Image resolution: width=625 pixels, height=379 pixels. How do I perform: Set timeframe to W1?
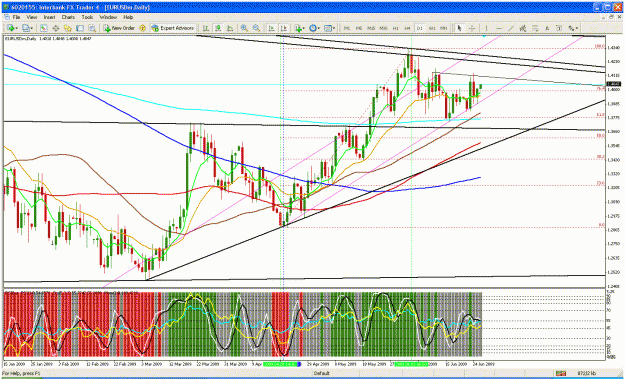432,28
